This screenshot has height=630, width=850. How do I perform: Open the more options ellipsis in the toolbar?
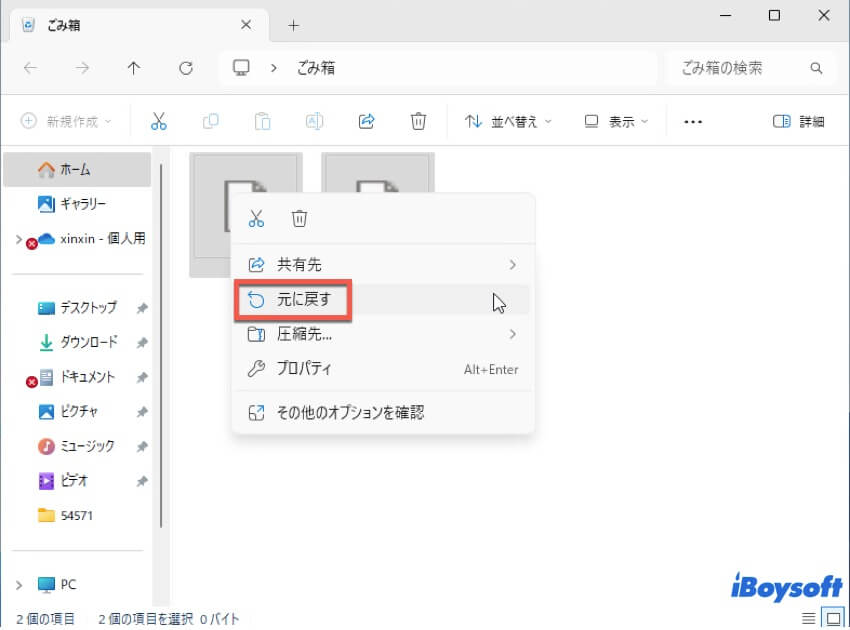coord(693,121)
